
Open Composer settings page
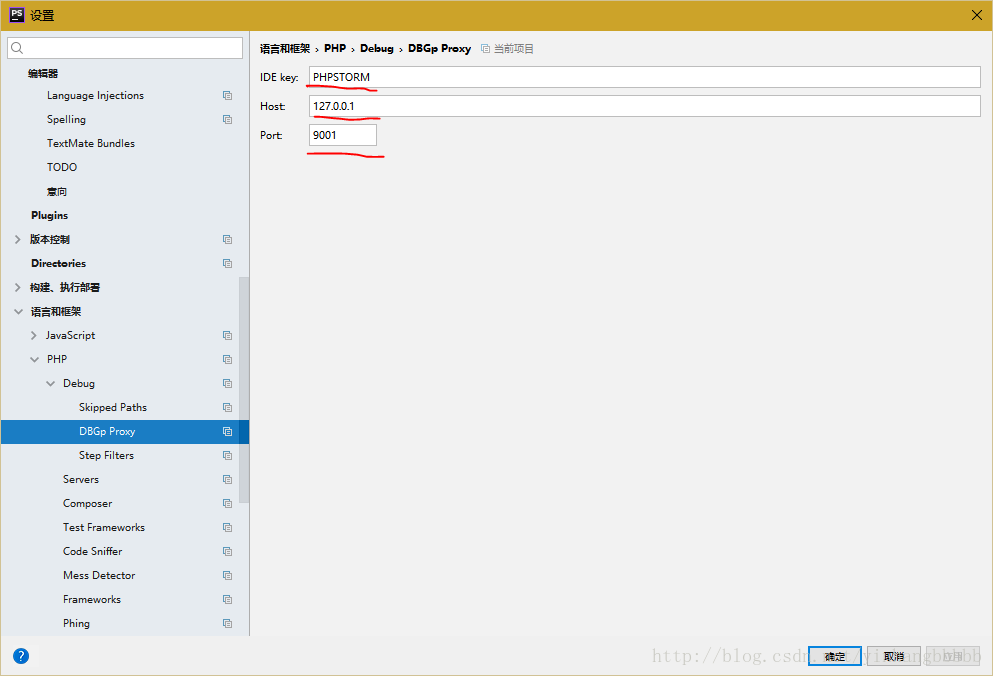coord(87,504)
